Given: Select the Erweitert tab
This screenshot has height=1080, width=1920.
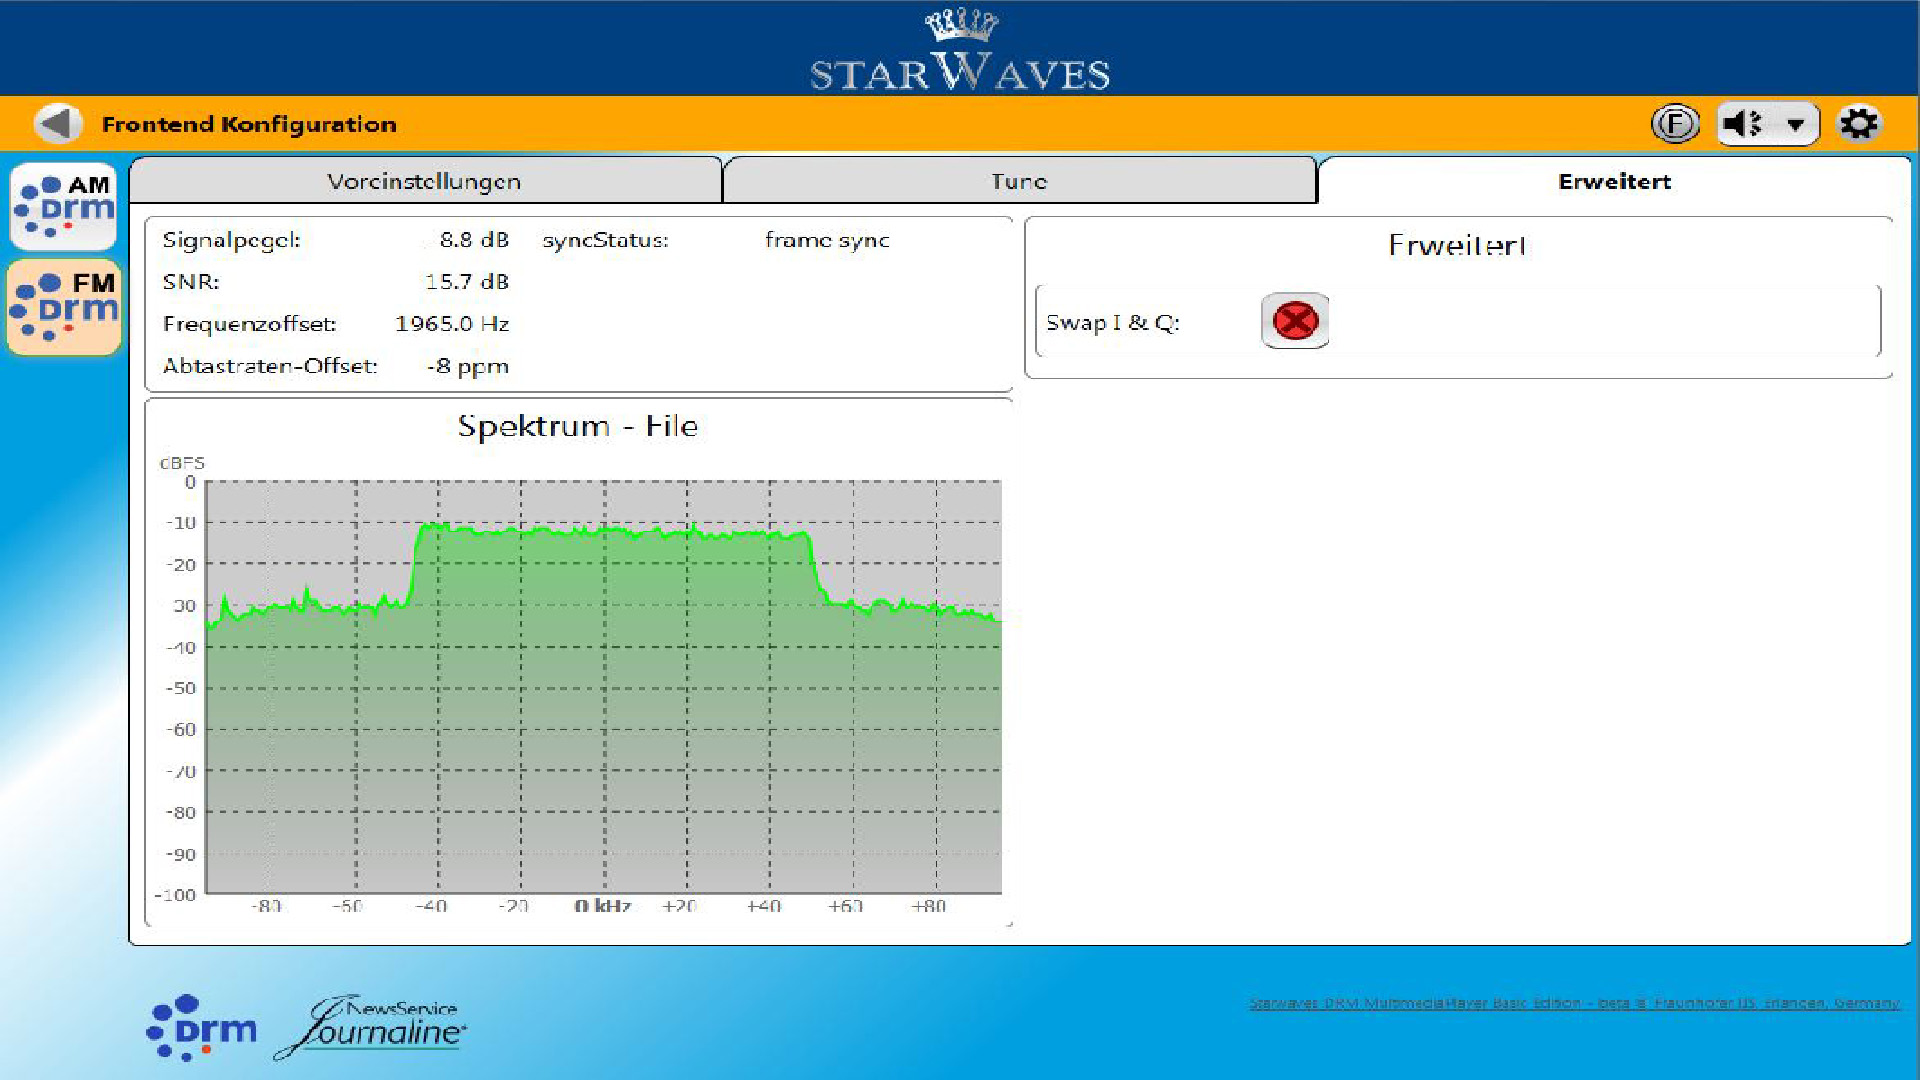Looking at the screenshot, I should coord(1613,181).
